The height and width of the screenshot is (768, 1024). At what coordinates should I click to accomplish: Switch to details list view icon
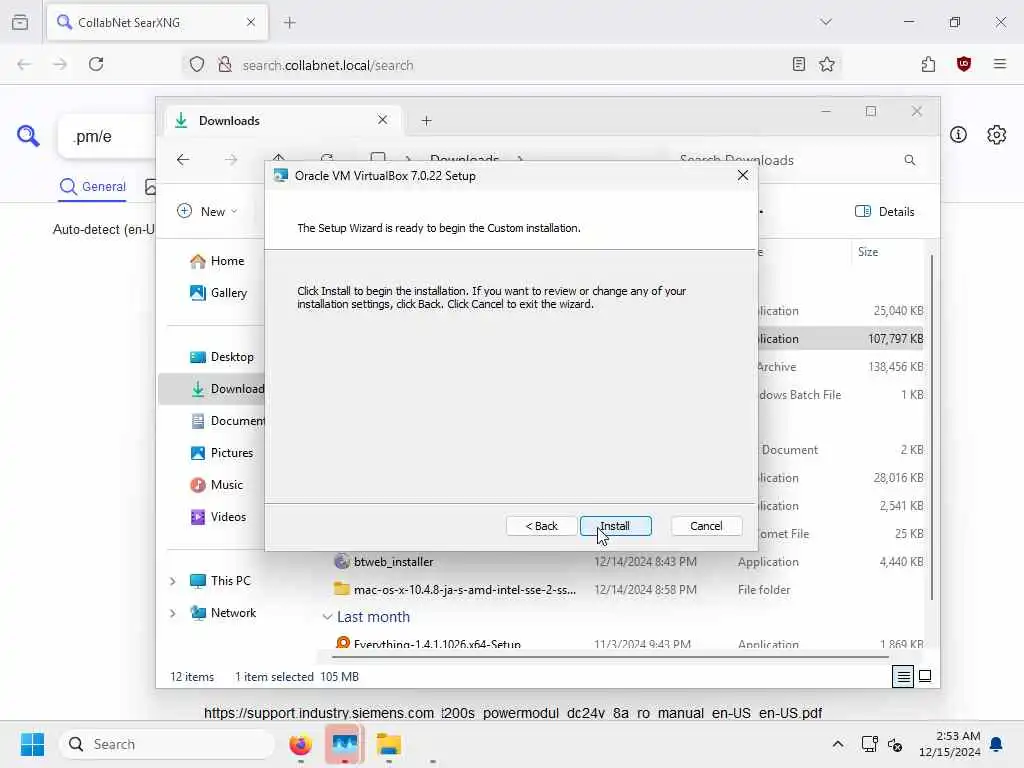coord(903,677)
